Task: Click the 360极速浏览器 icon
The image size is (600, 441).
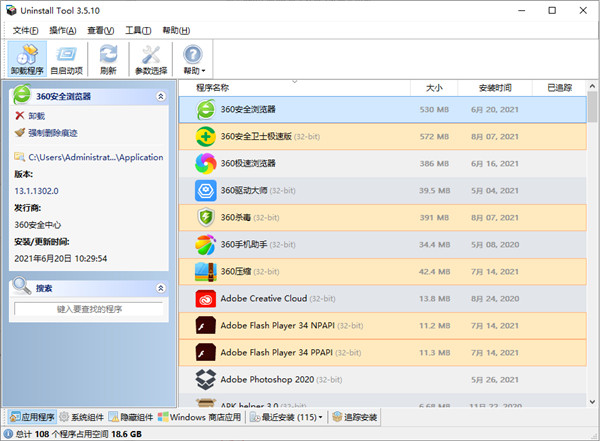Action: (x=205, y=163)
